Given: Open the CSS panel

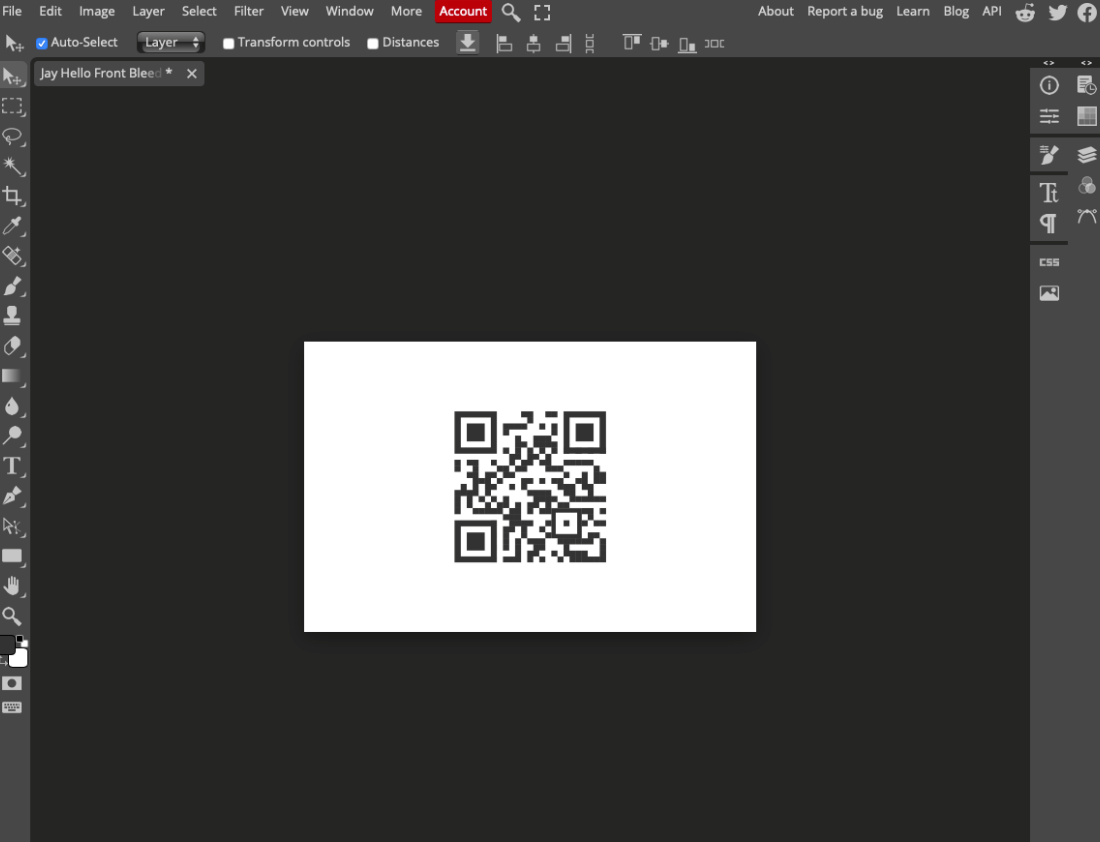Looking at the screenshot, I should [x=1048, y=261].
